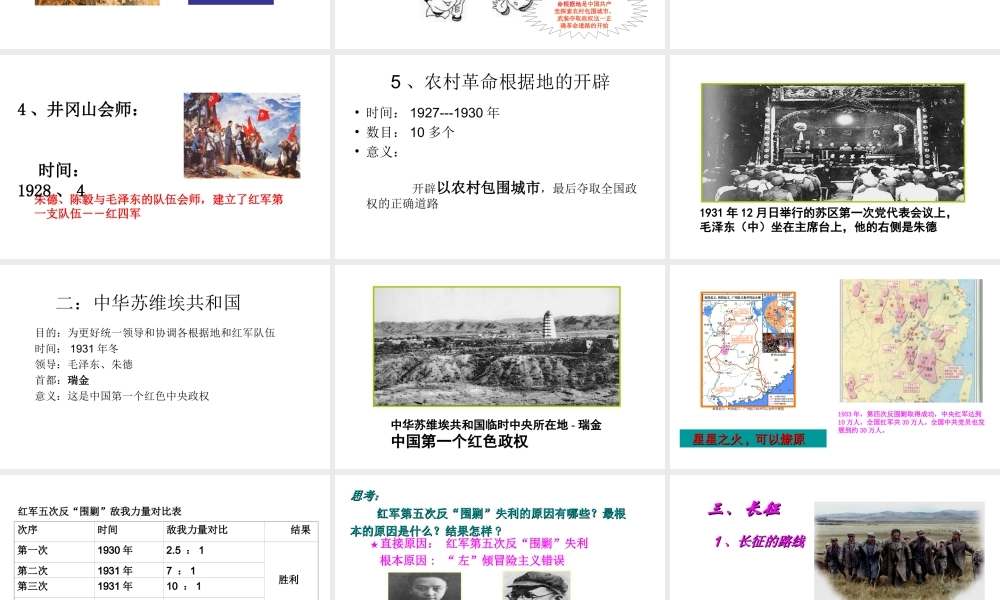1000x600 pixels.
Task: Click table cell 10 : 1
Action: (184, 586)
